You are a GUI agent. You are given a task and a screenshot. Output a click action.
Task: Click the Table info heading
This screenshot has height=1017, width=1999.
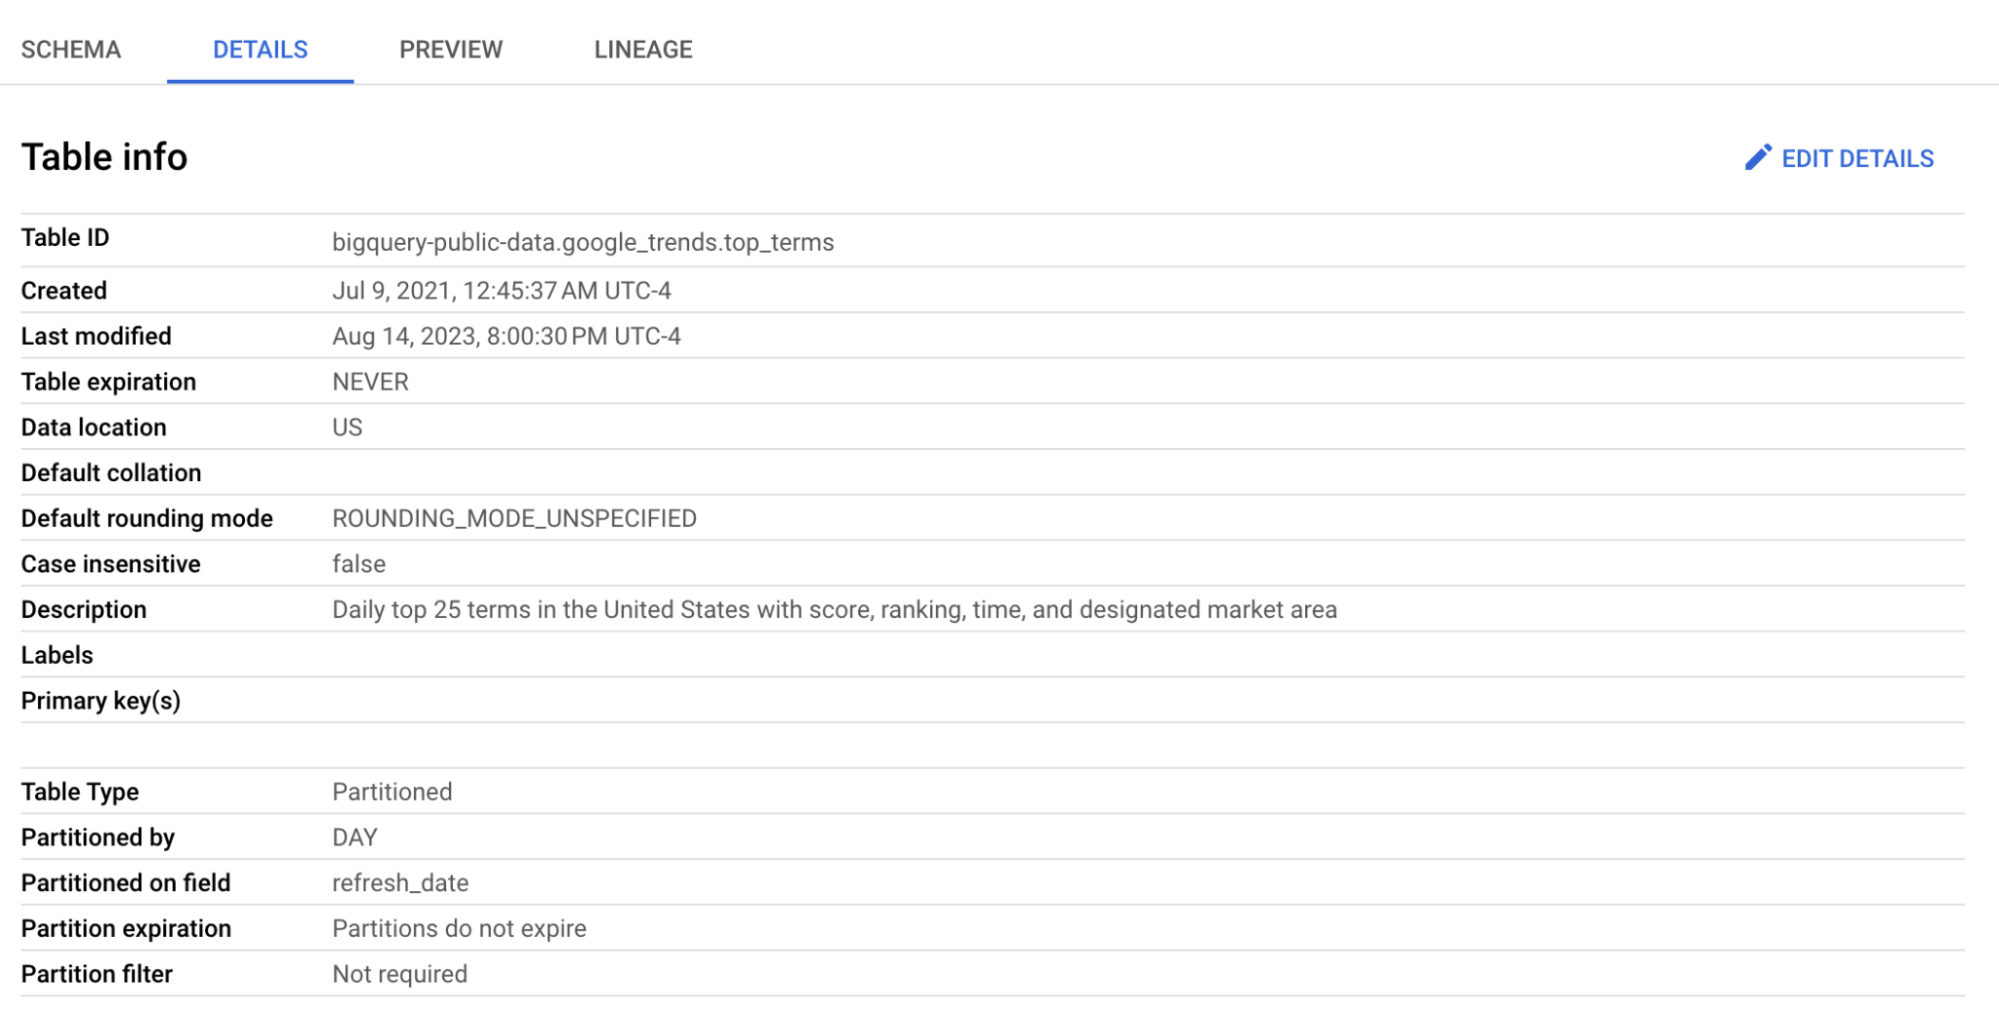click(104, 157)
